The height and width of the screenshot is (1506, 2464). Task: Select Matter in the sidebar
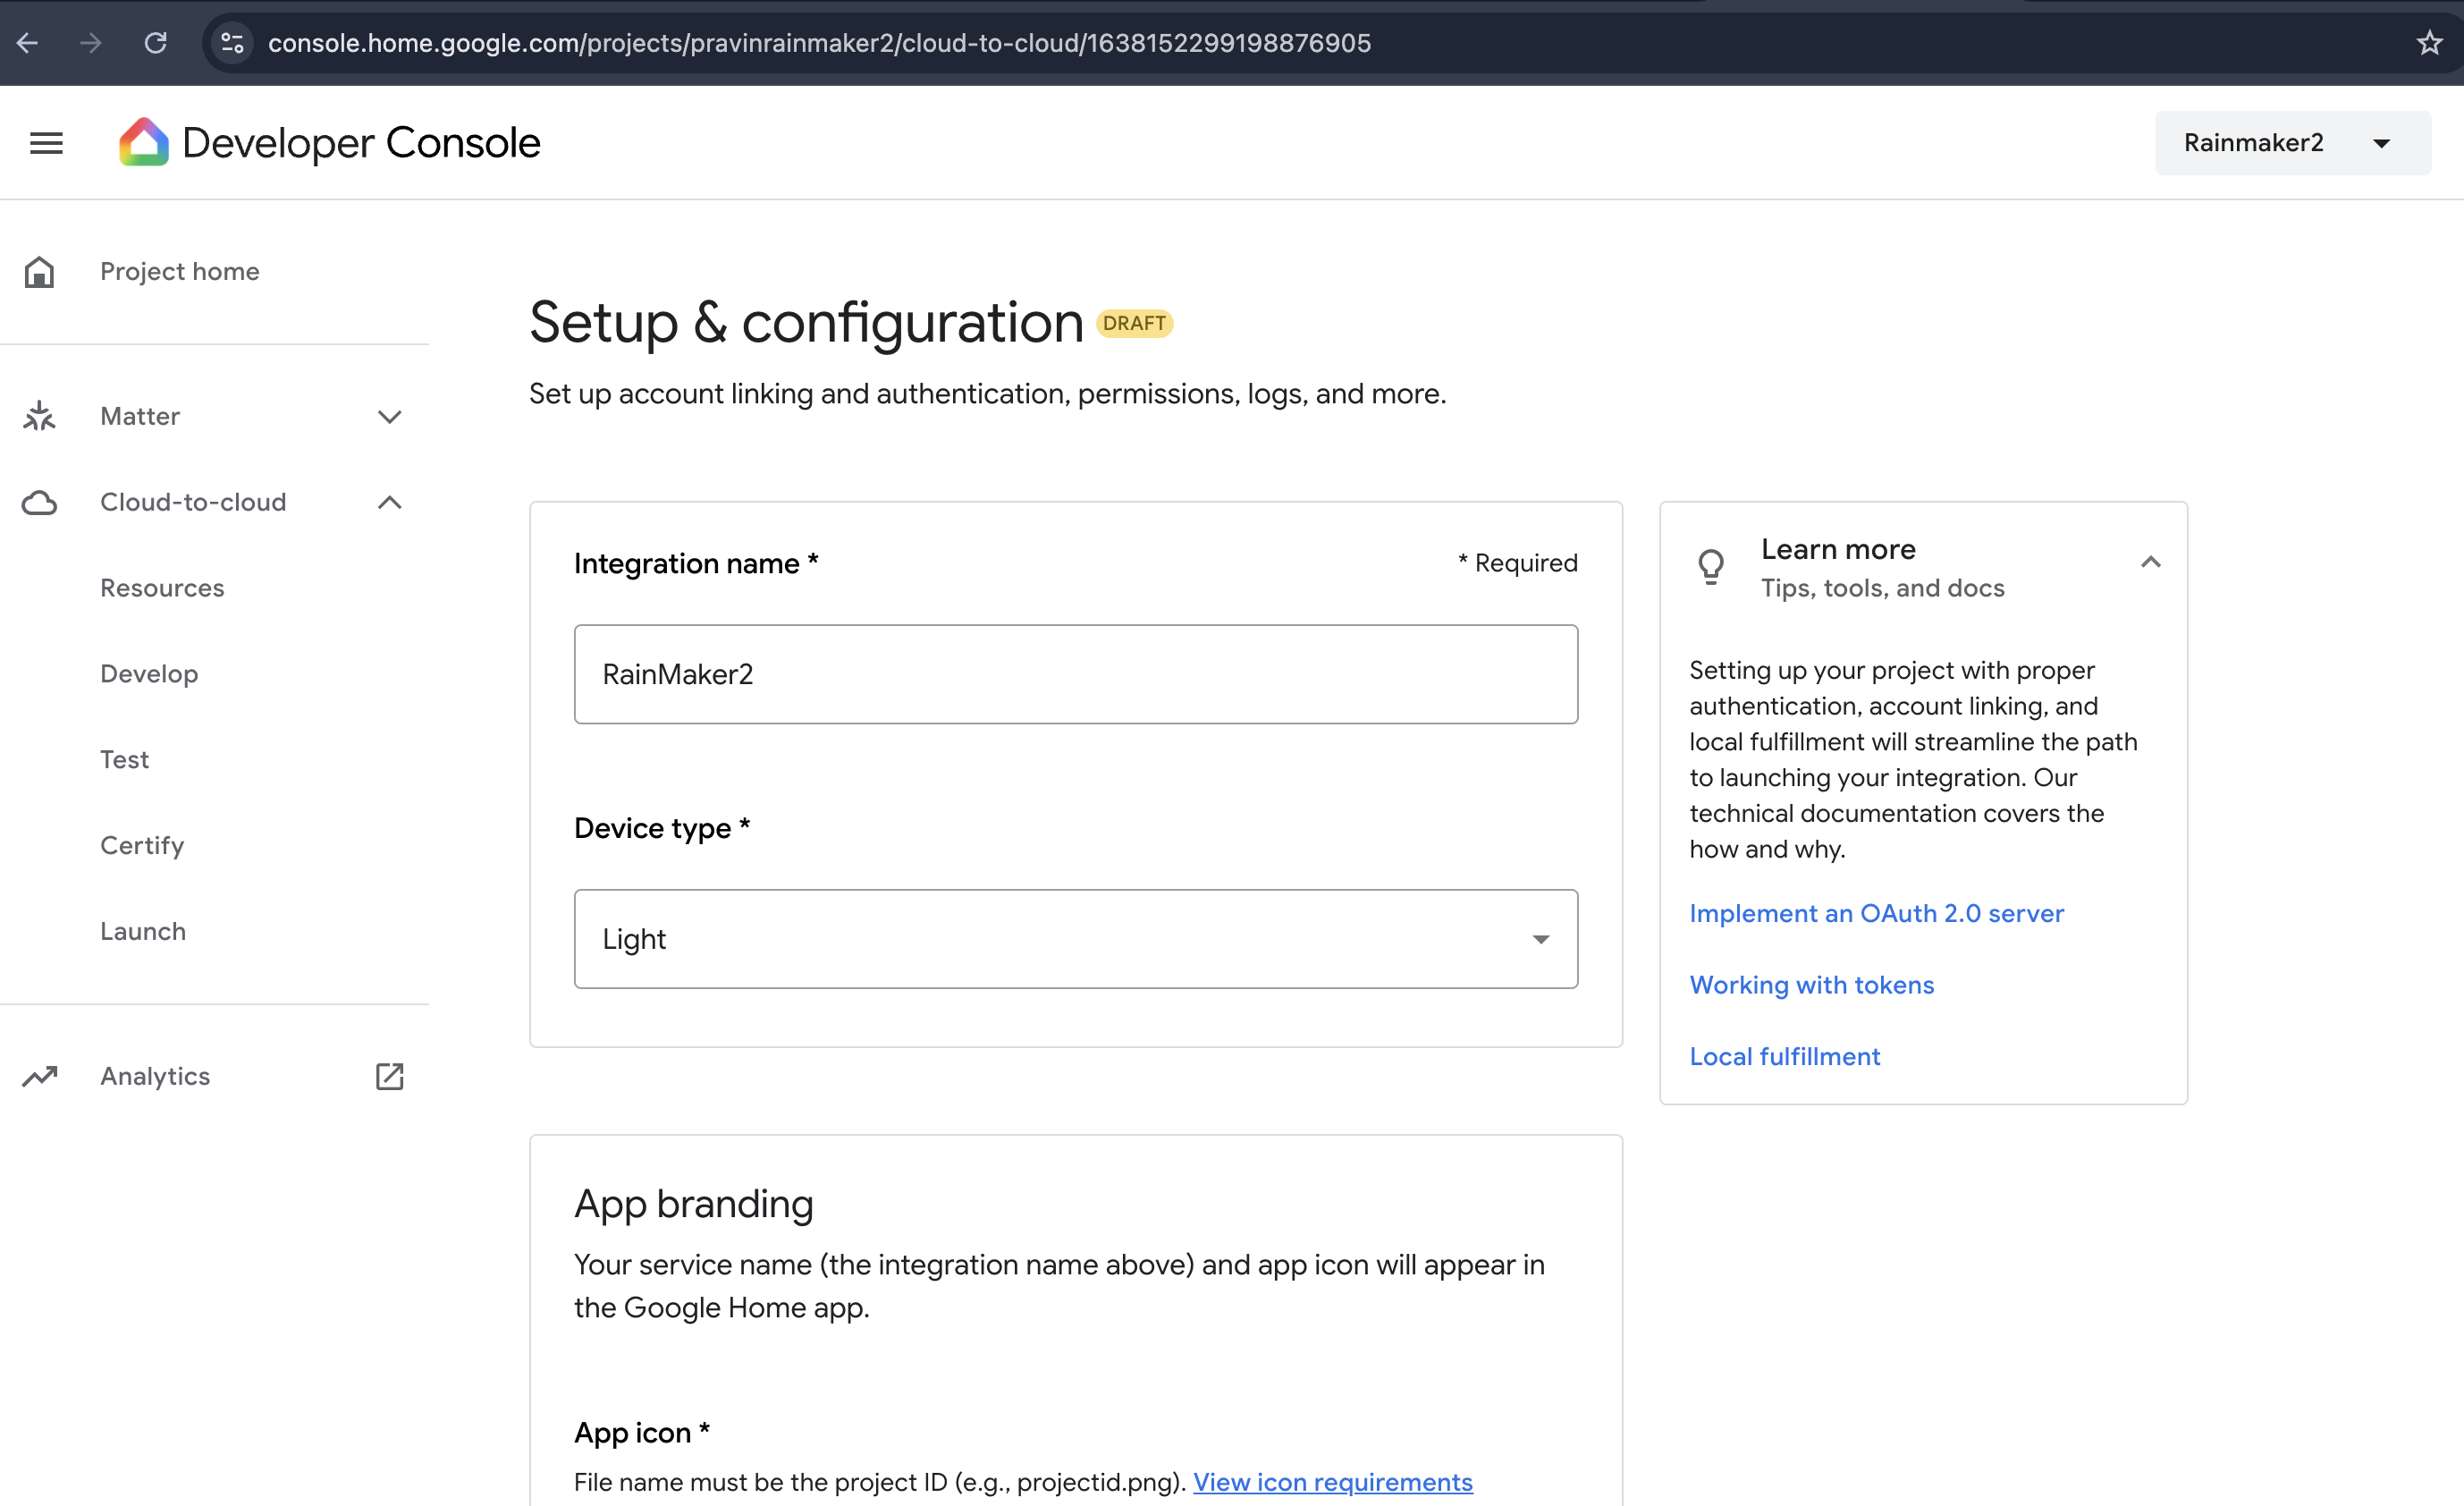[x=140, y=416]
